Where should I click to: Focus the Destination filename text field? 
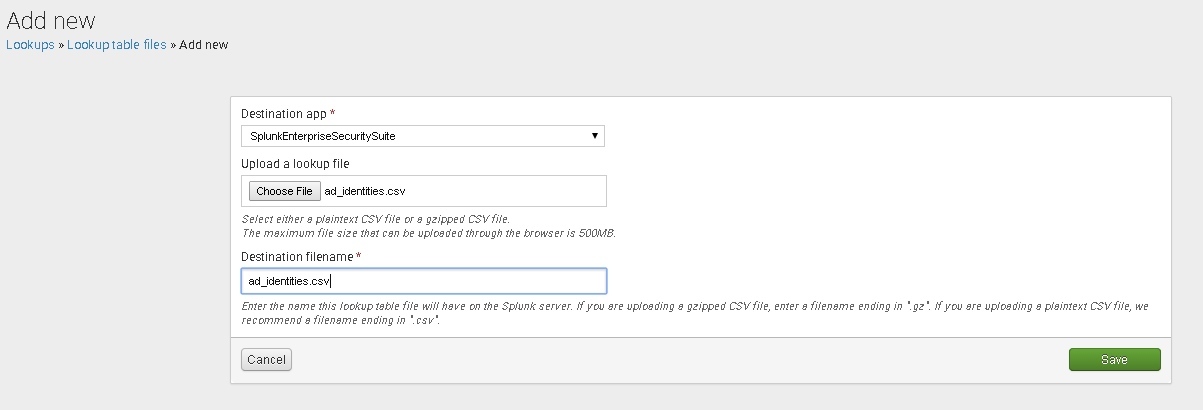pyautogui.click(x=423, y=281)
